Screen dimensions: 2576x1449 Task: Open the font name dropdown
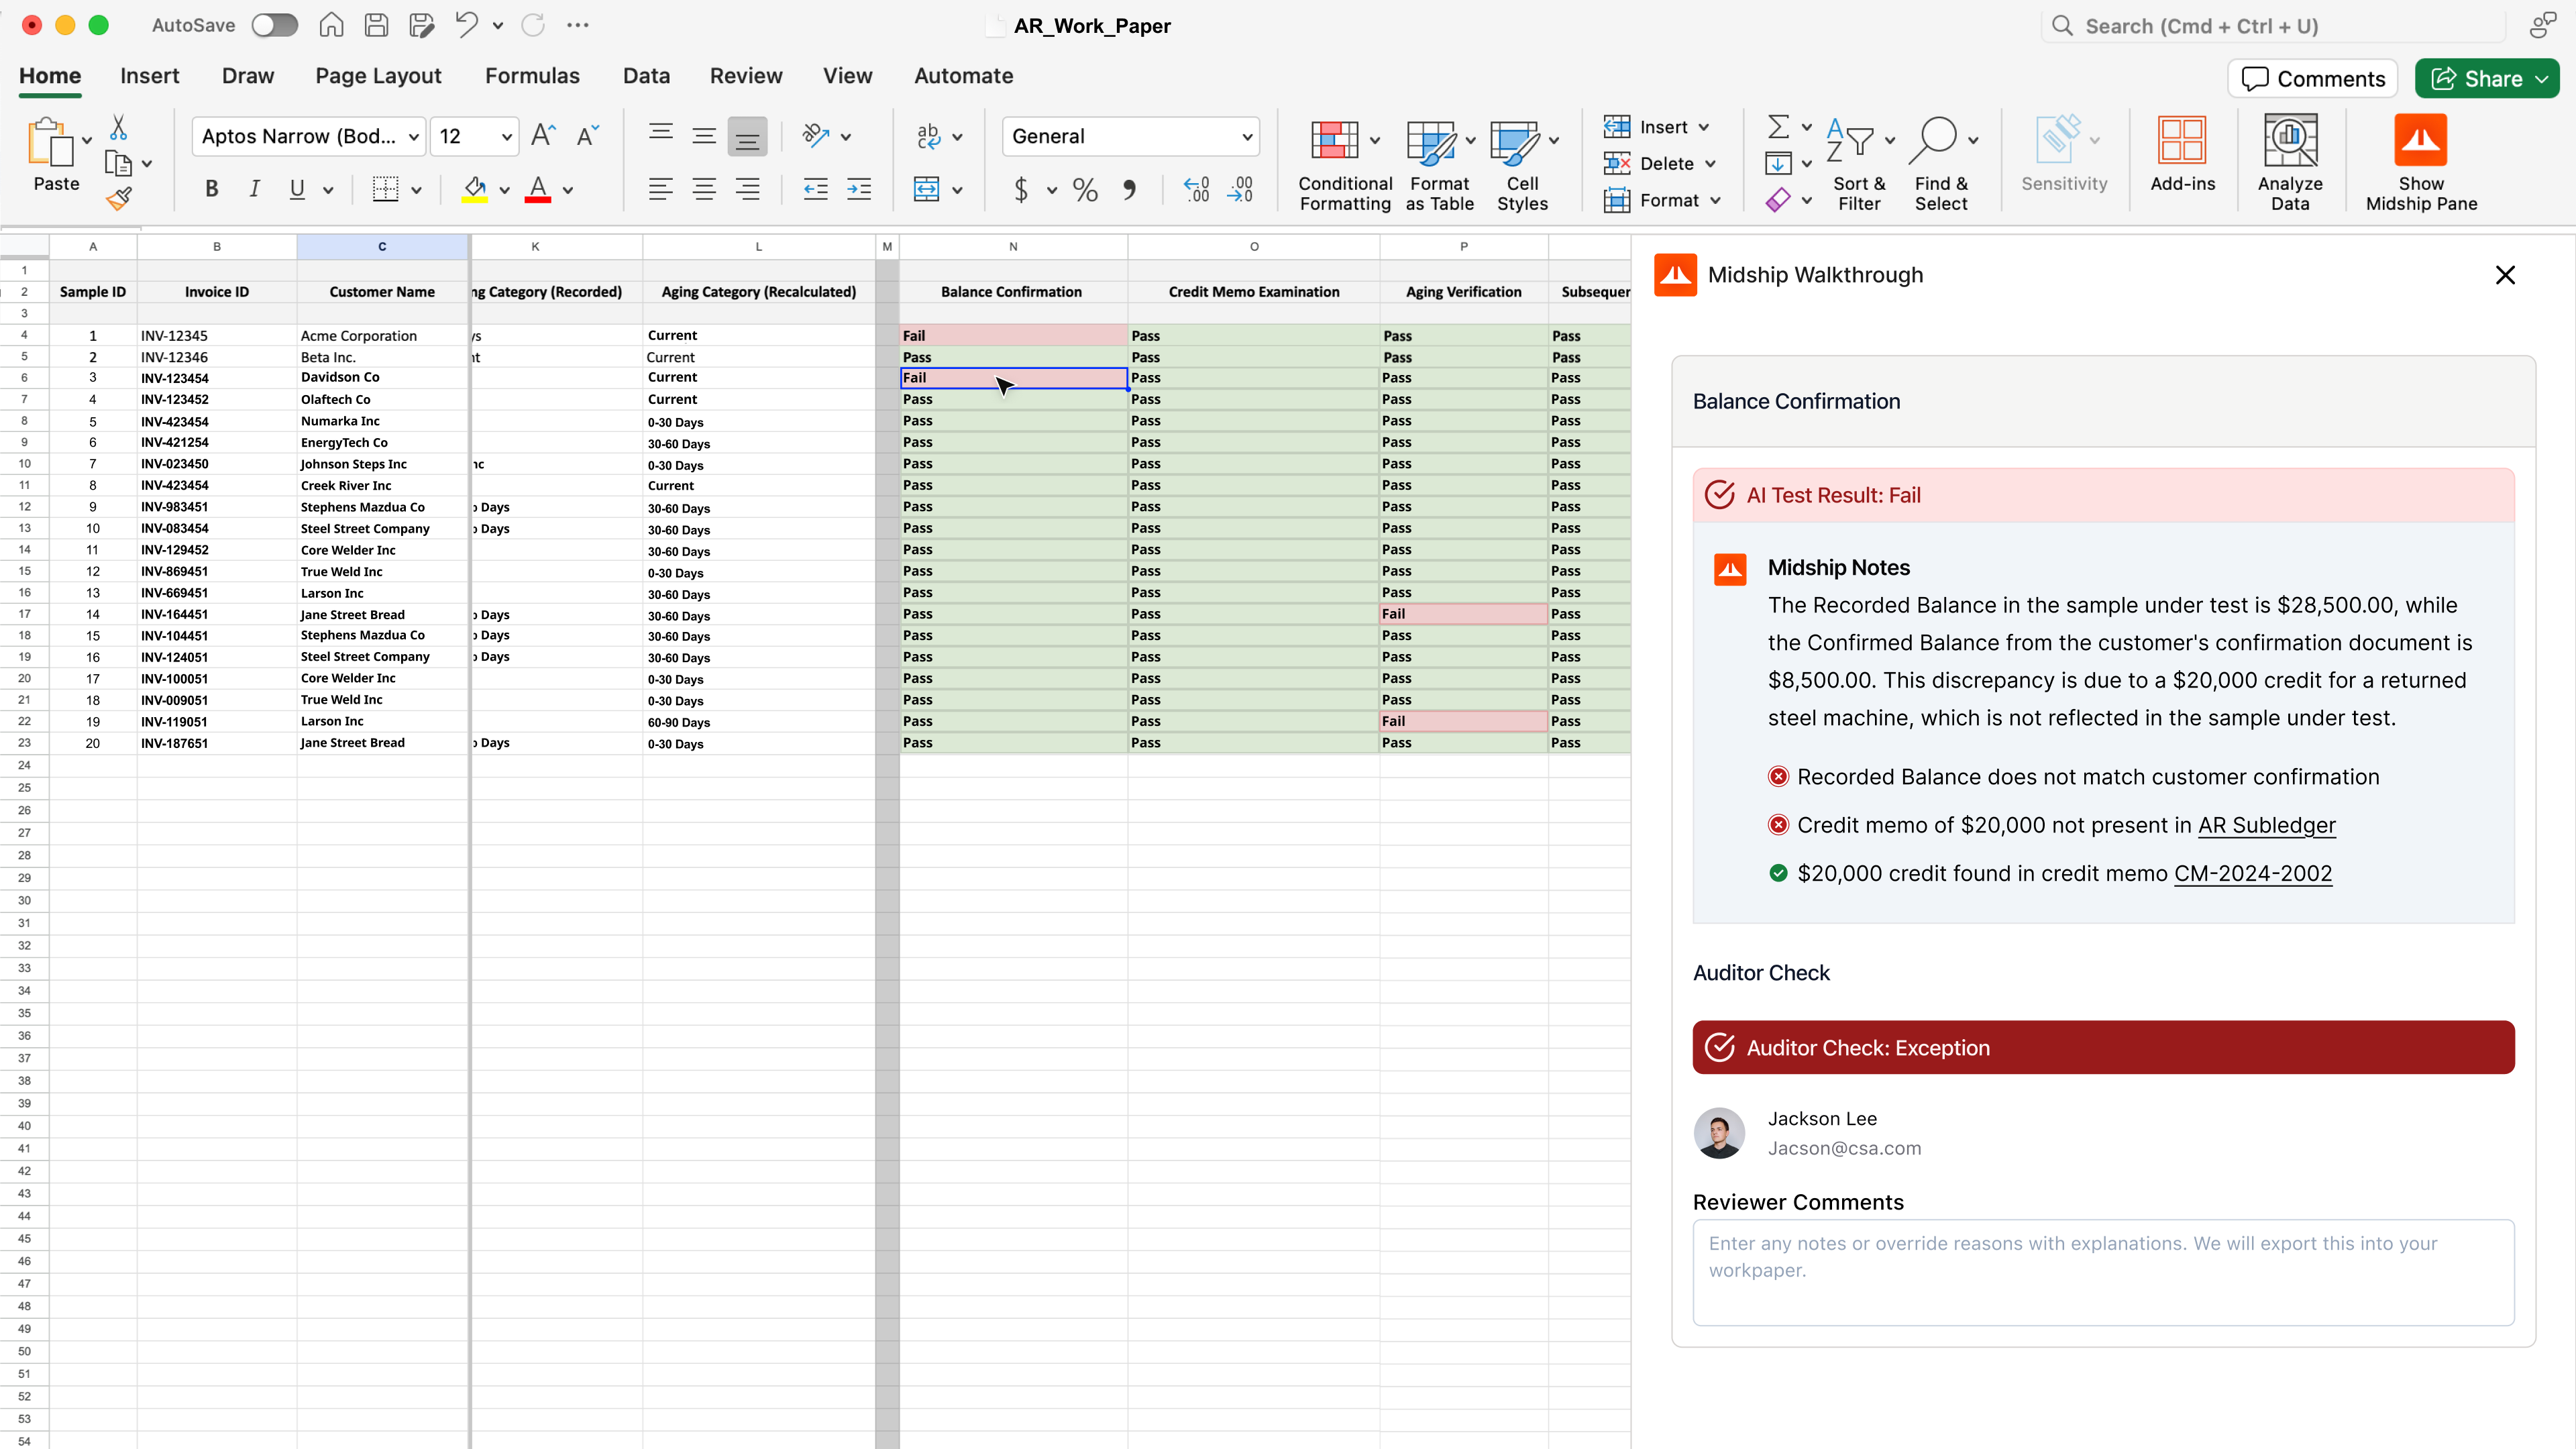(412, 137)
